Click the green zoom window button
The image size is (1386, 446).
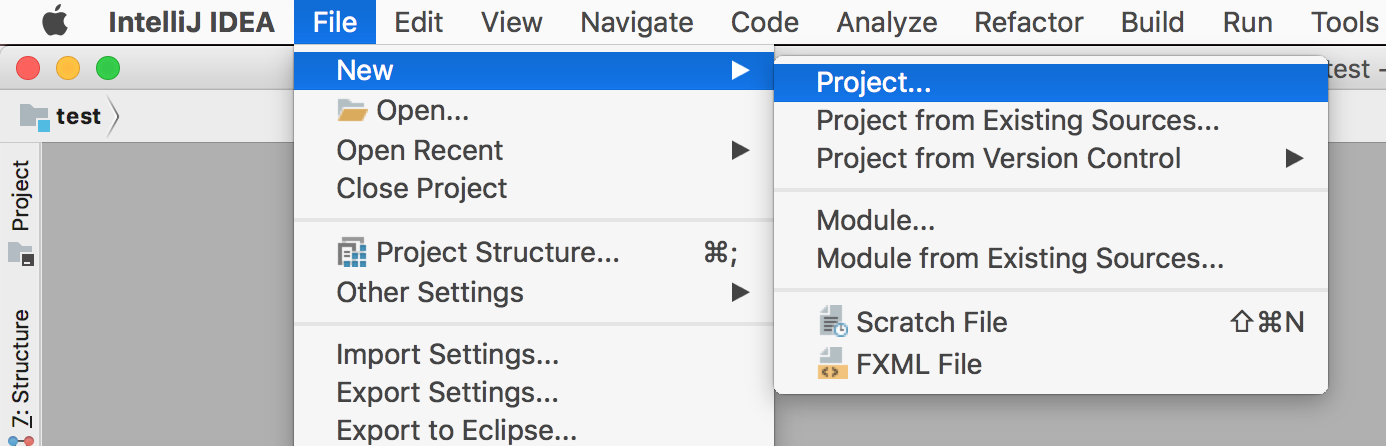(107, 69)
